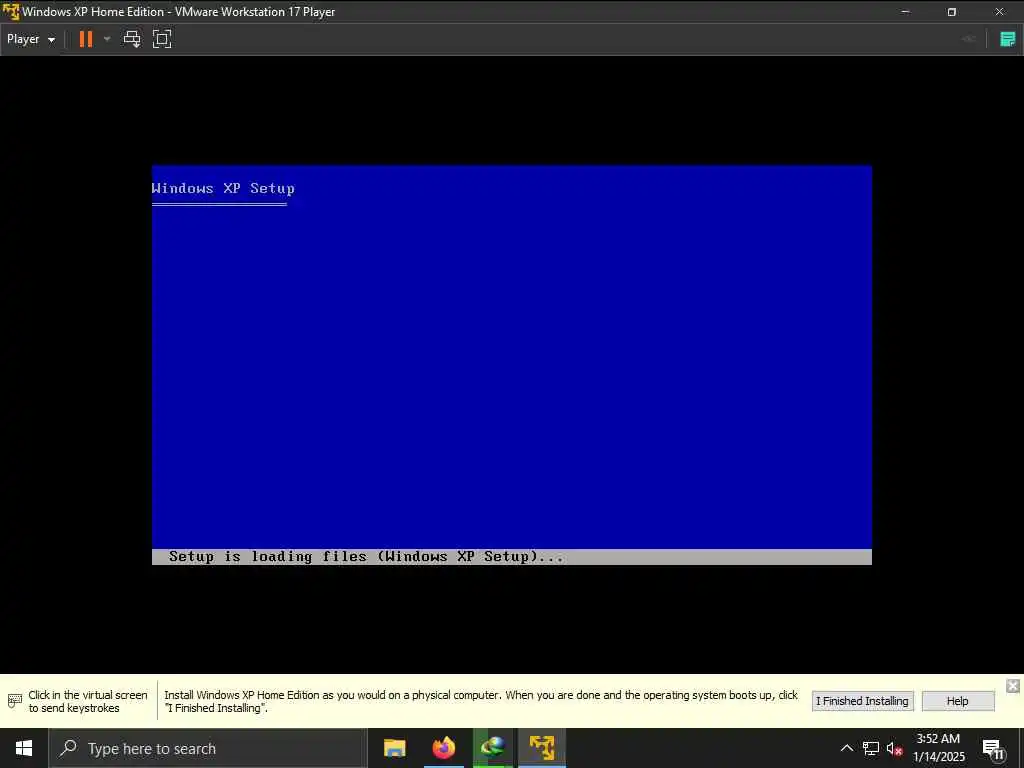
Task: Send Ctrl+Alt+Del to the virtual machine
Action: click(x=132, y=39)
